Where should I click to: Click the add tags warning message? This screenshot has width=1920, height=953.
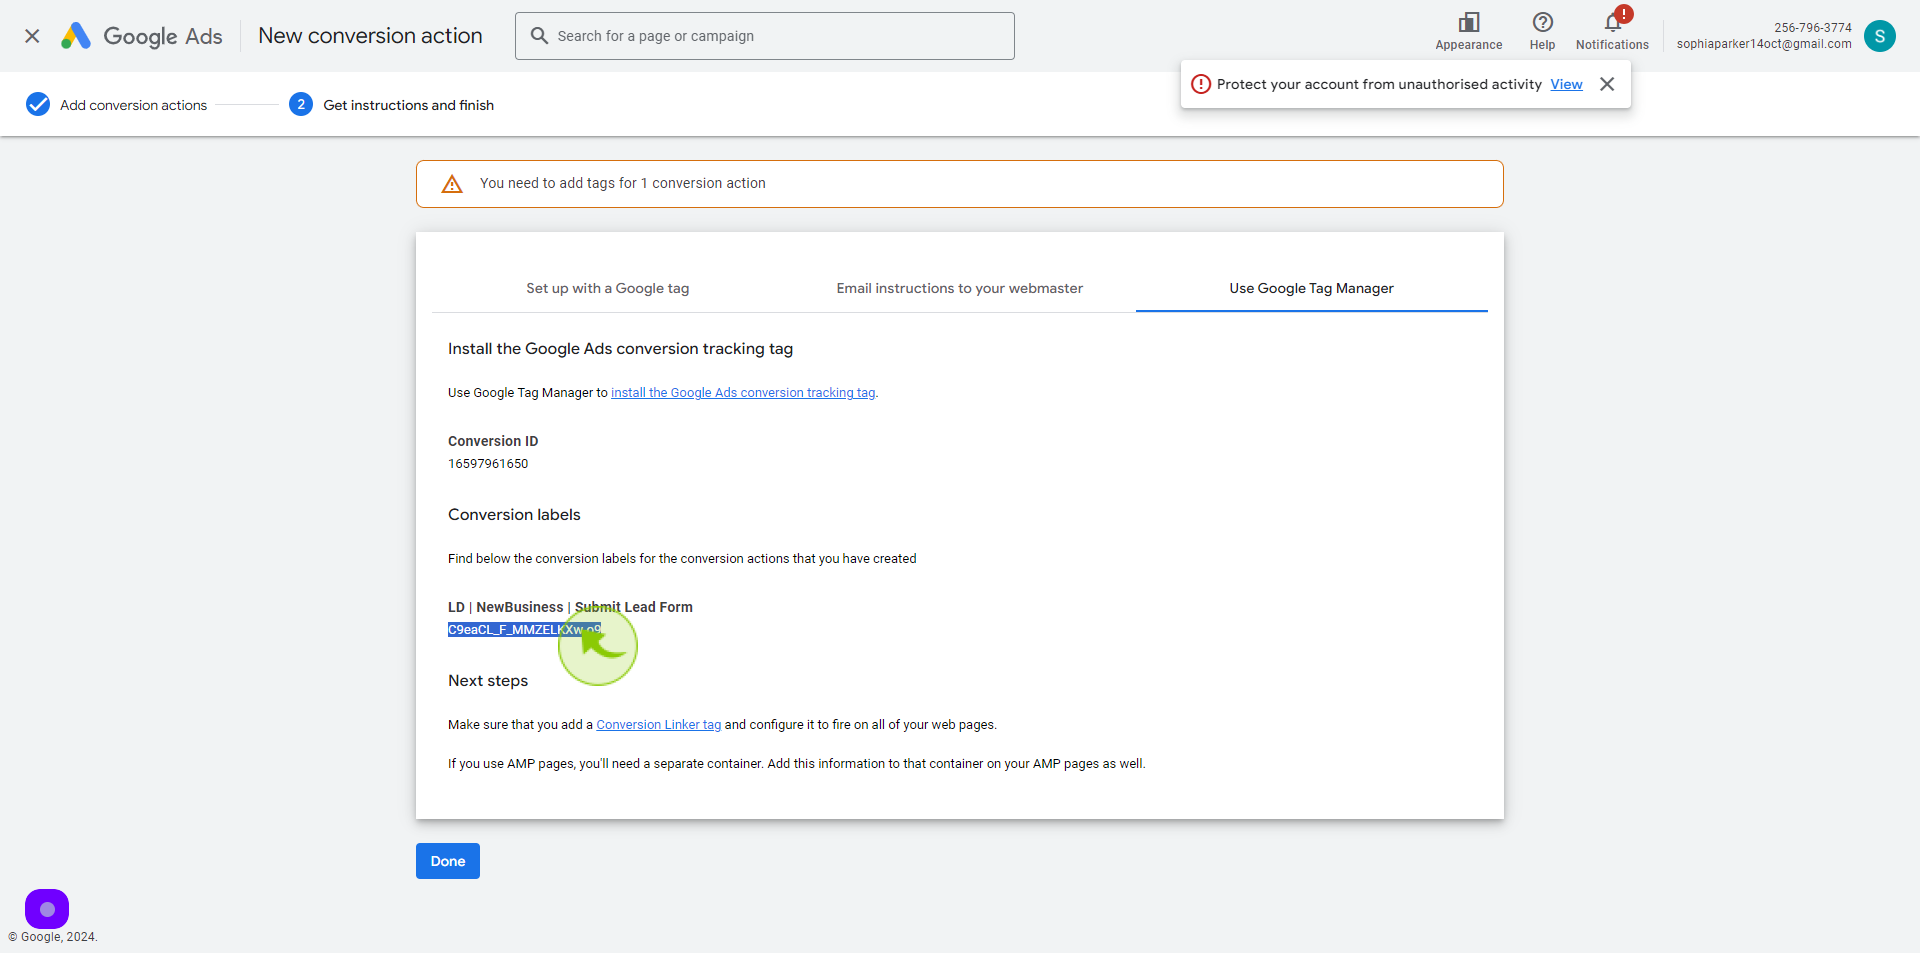tap(622, 183)
